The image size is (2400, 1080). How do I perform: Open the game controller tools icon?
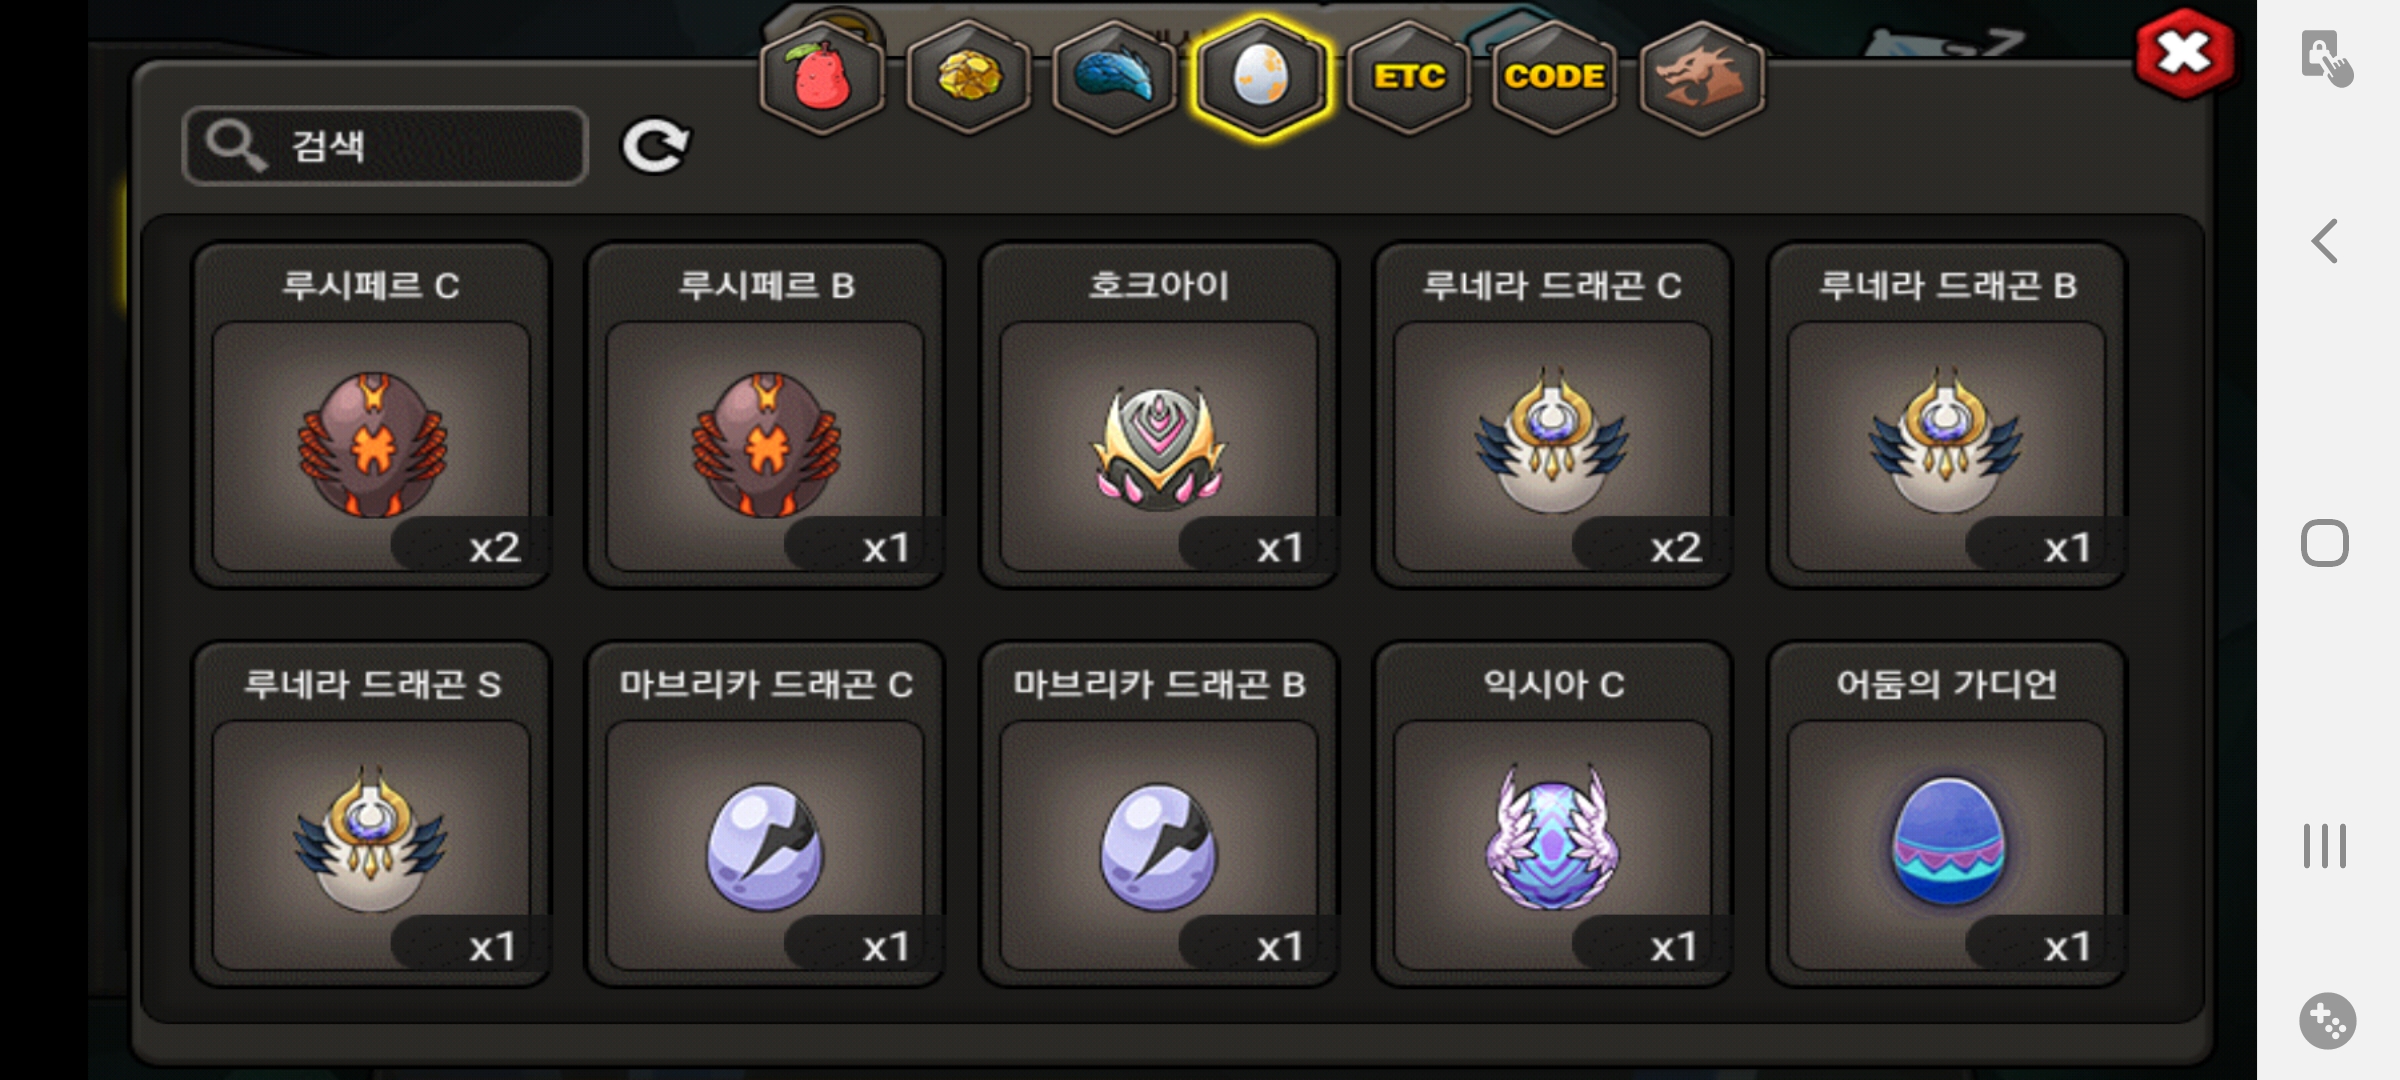(2327, 1021)
